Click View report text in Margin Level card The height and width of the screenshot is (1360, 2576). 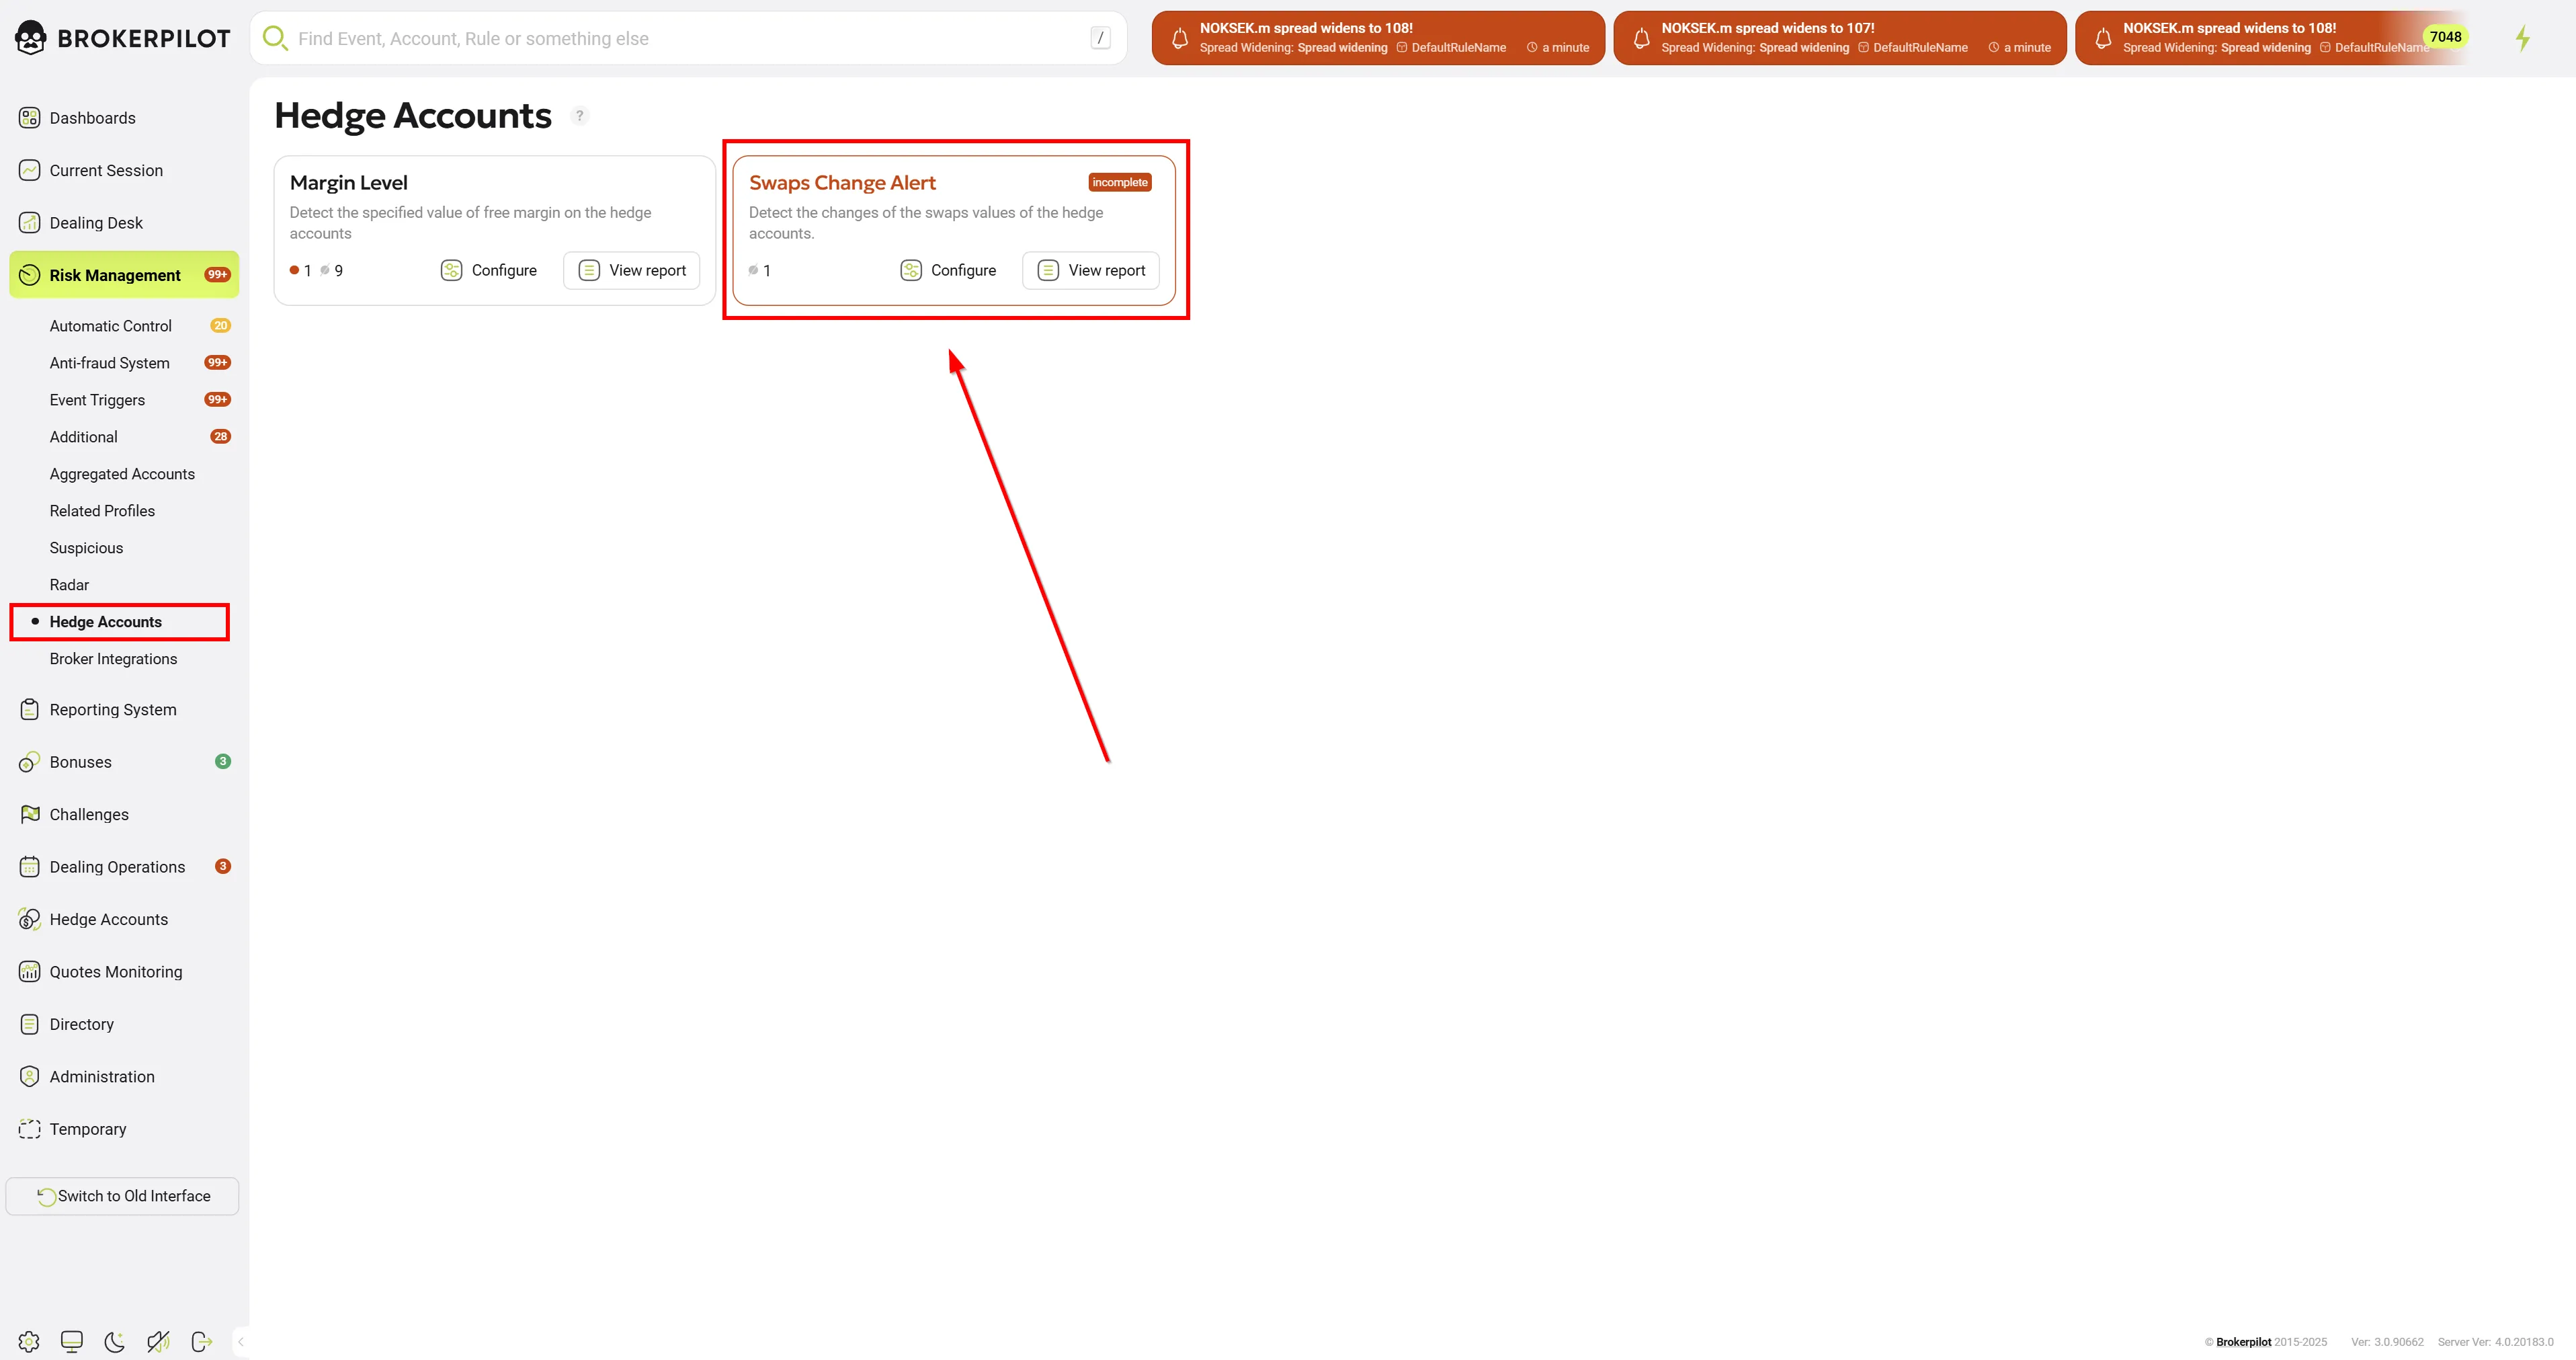pos(647,270)
